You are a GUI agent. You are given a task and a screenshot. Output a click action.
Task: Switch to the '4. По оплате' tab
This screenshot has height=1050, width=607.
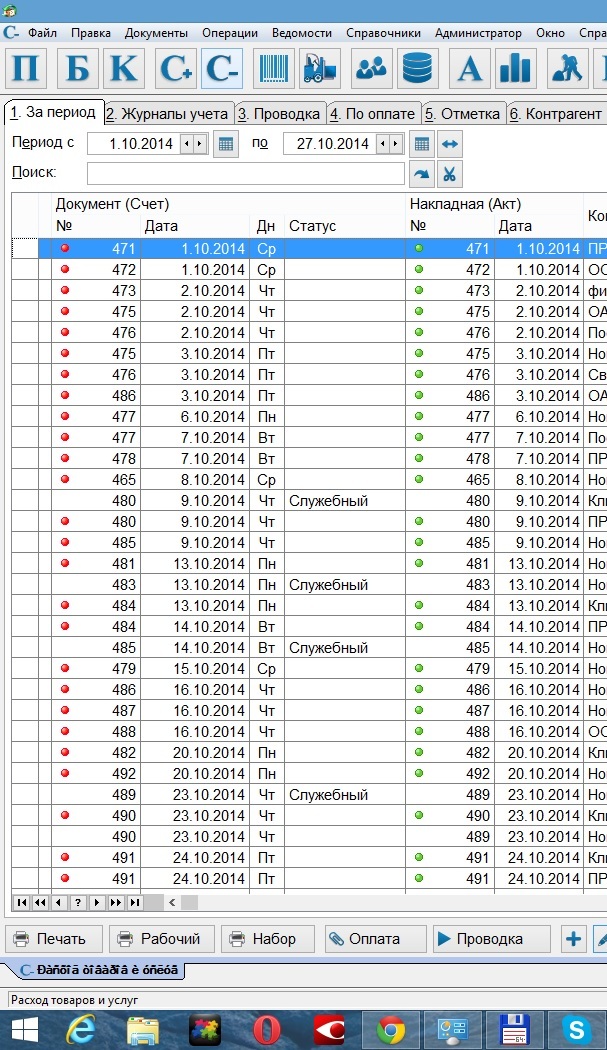372,113
